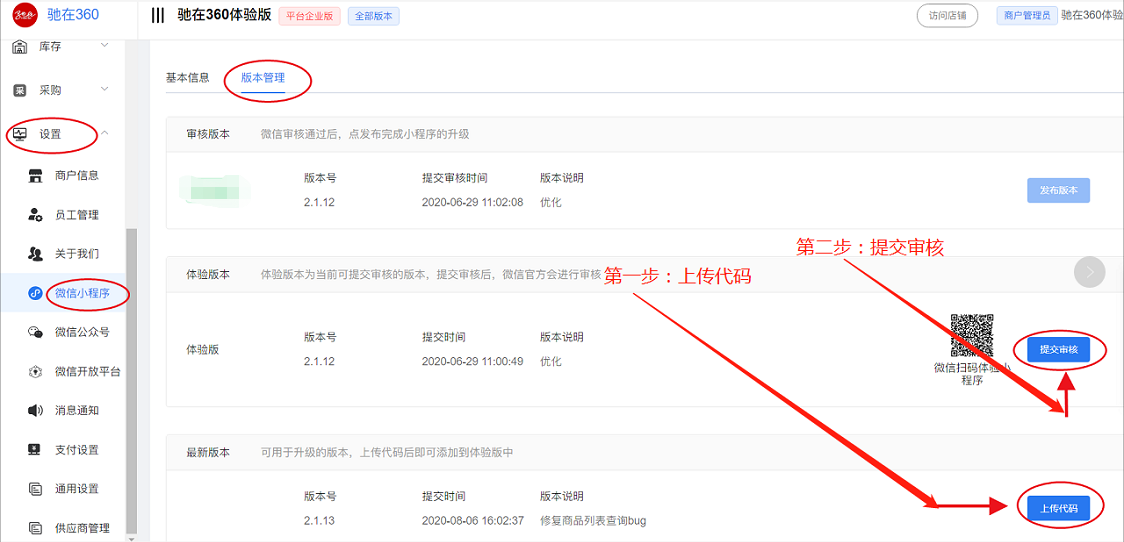This screenshot has width=1124, height=542.
Task: Click the 最新版本 section heading
Action: point(209,452)
